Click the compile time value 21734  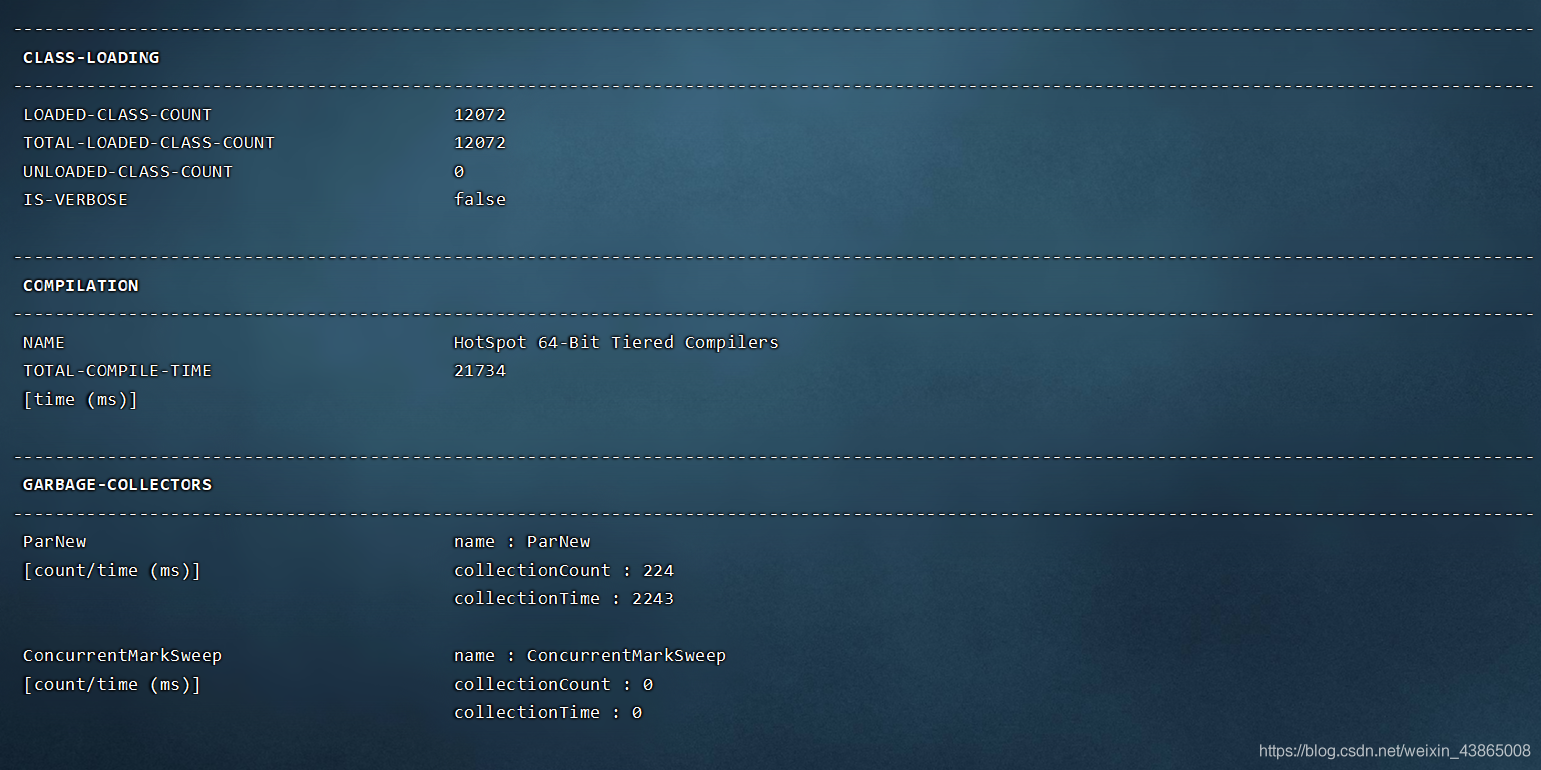click(x=480, y=371)
